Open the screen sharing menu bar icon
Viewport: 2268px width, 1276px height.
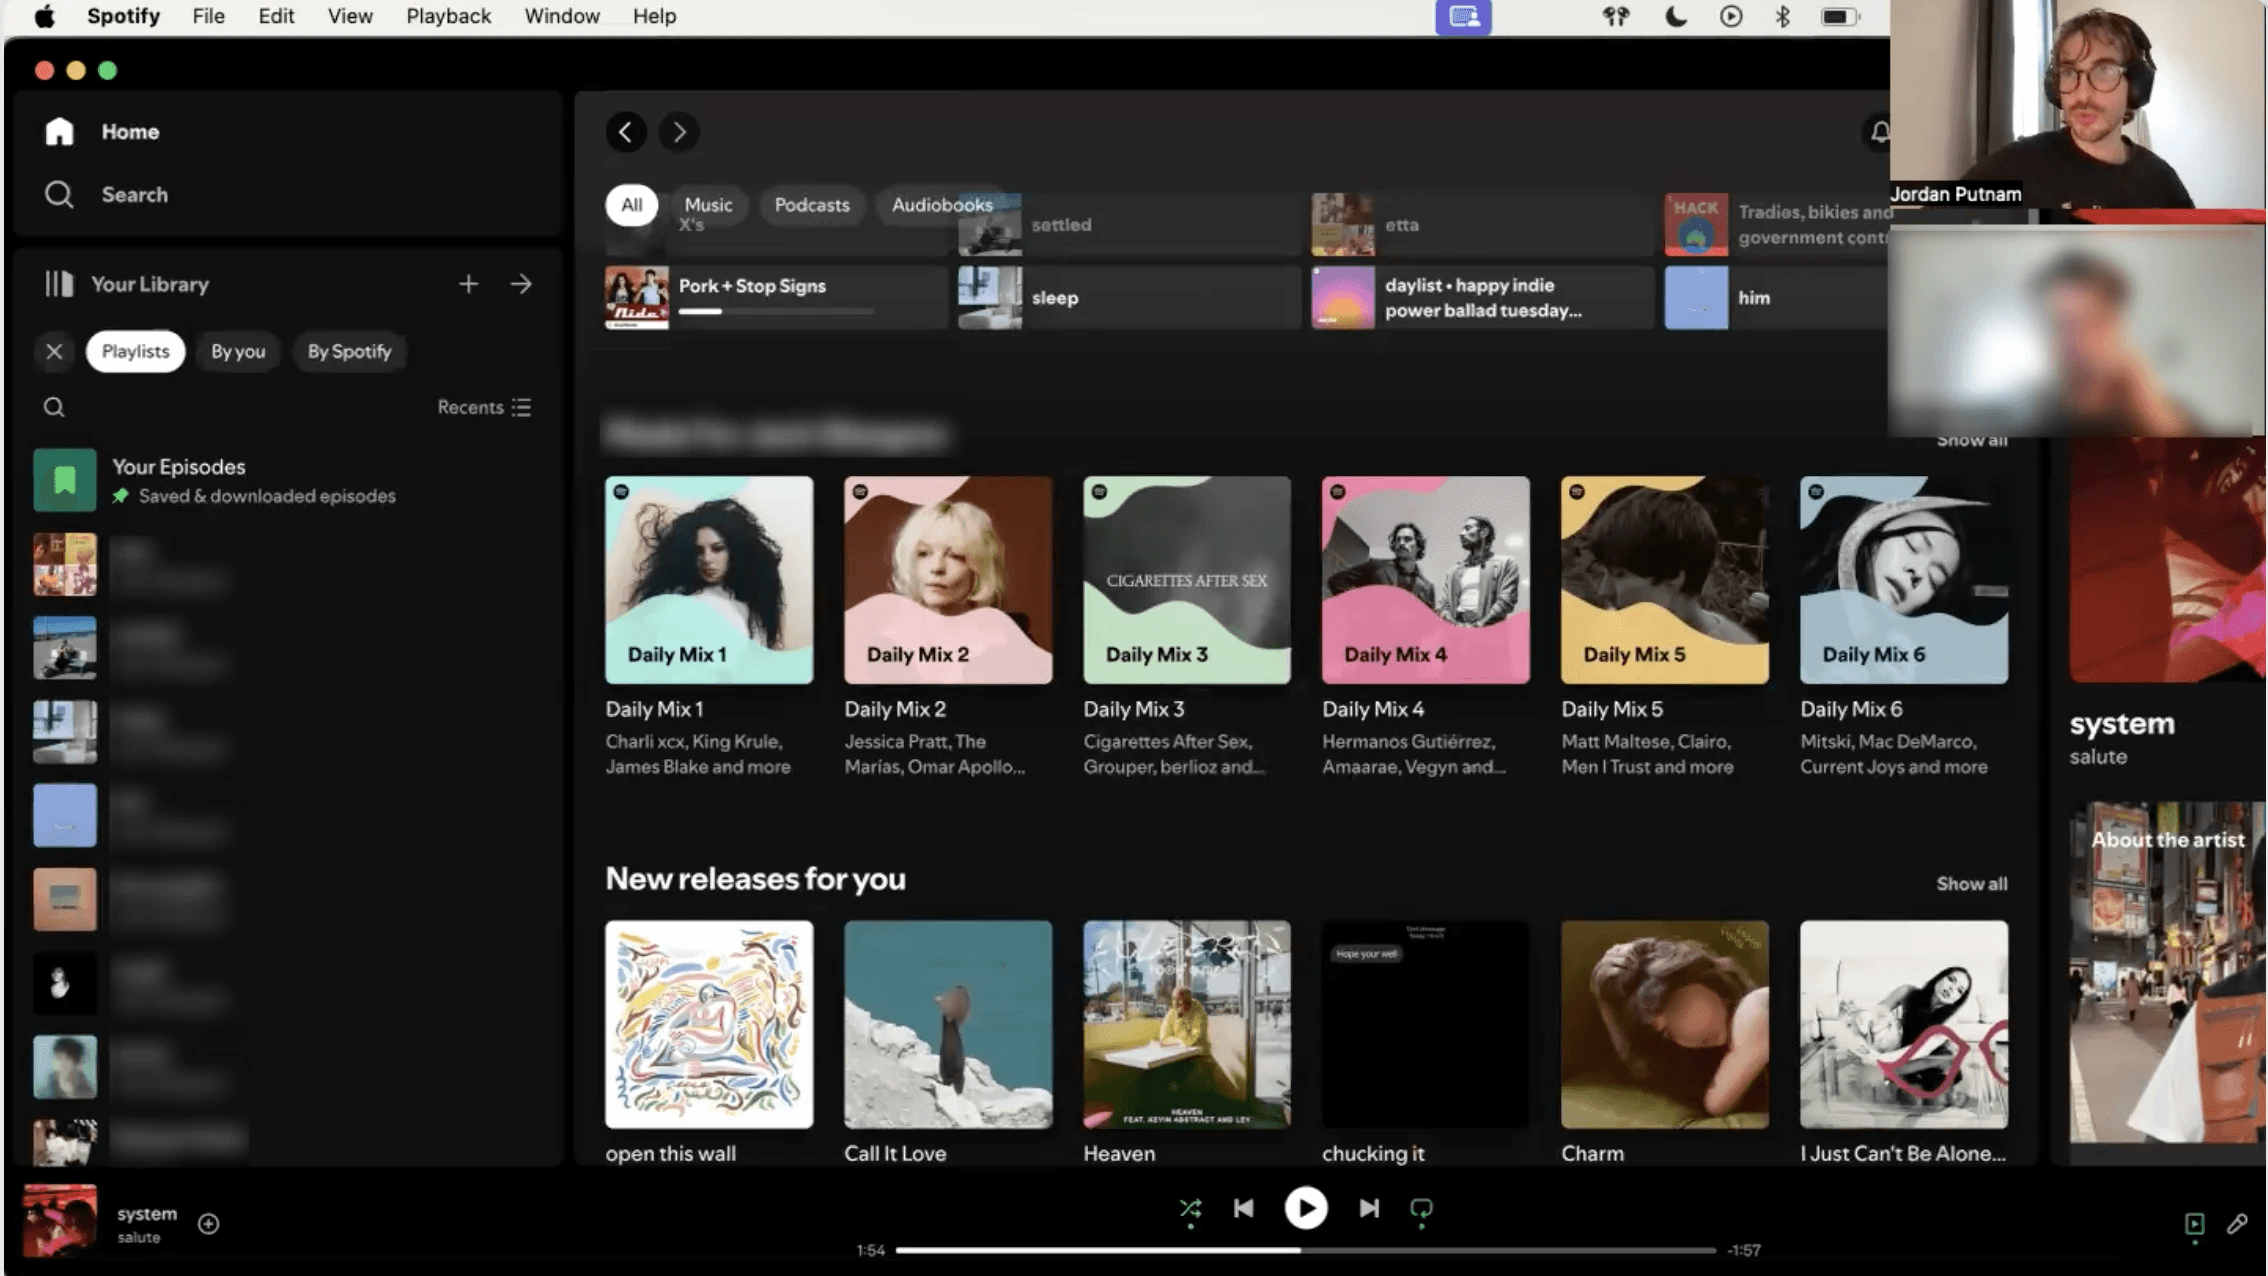pyautogui.click(x=1463, y=17)
